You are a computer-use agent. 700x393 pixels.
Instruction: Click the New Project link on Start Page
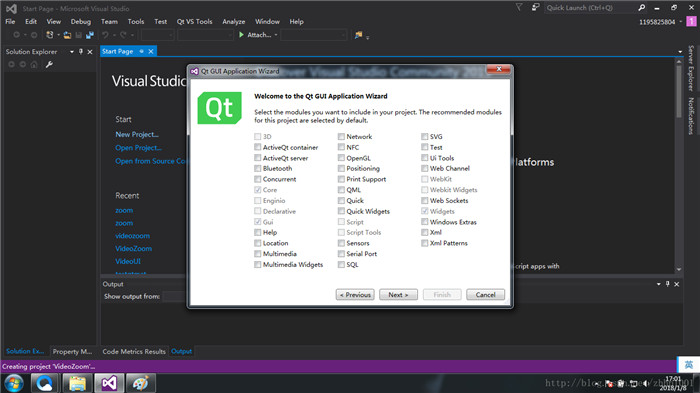(137, 134)
